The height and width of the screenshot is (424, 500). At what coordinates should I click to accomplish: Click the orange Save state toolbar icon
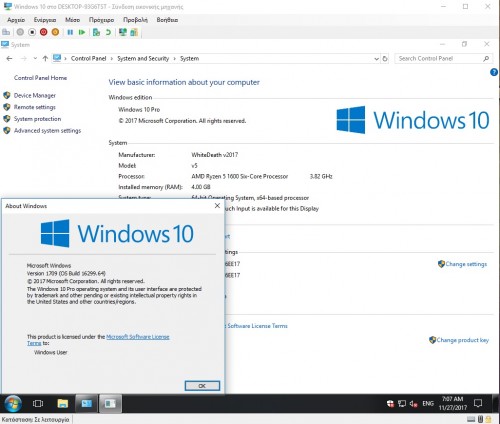(x=55, y=32)
